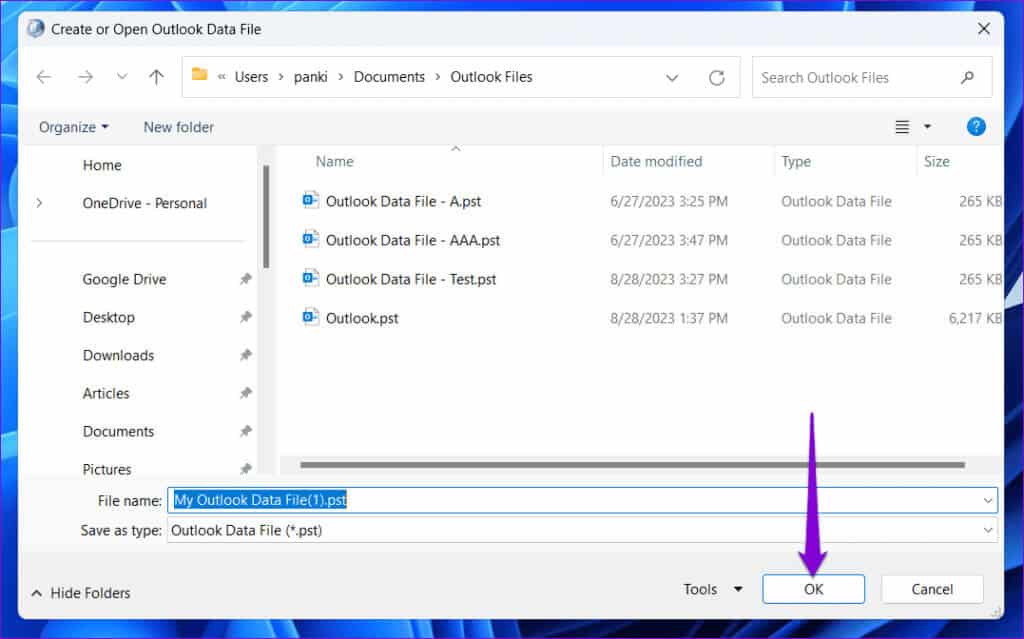The width and height of the screenshot is (1024, 639).
Task: Select Outlook Data File - AAA.pst
Action: click(x=413, y=240)
